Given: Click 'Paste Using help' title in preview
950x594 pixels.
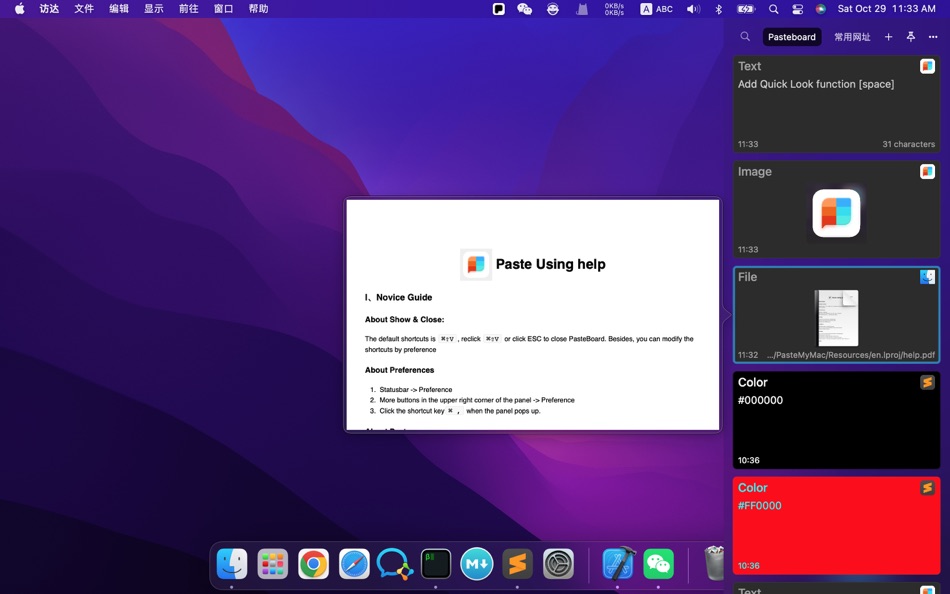Looking at the screenshot, I should coord(550,264).
